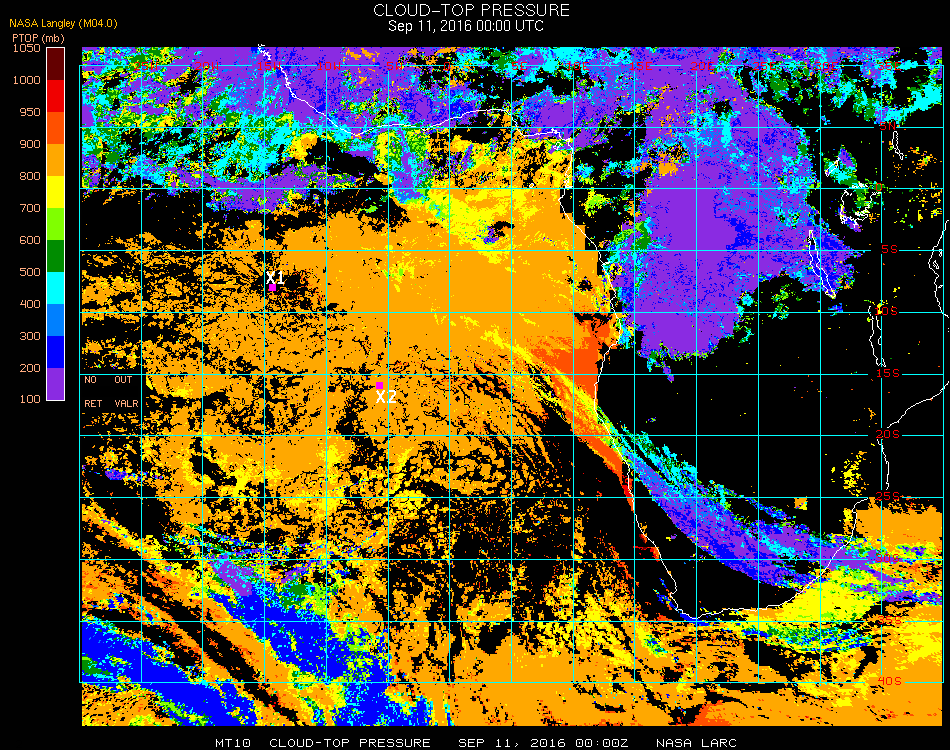950x750 pixels.
Task: Click the 100 tick label
Action: (x=30, y=399)
